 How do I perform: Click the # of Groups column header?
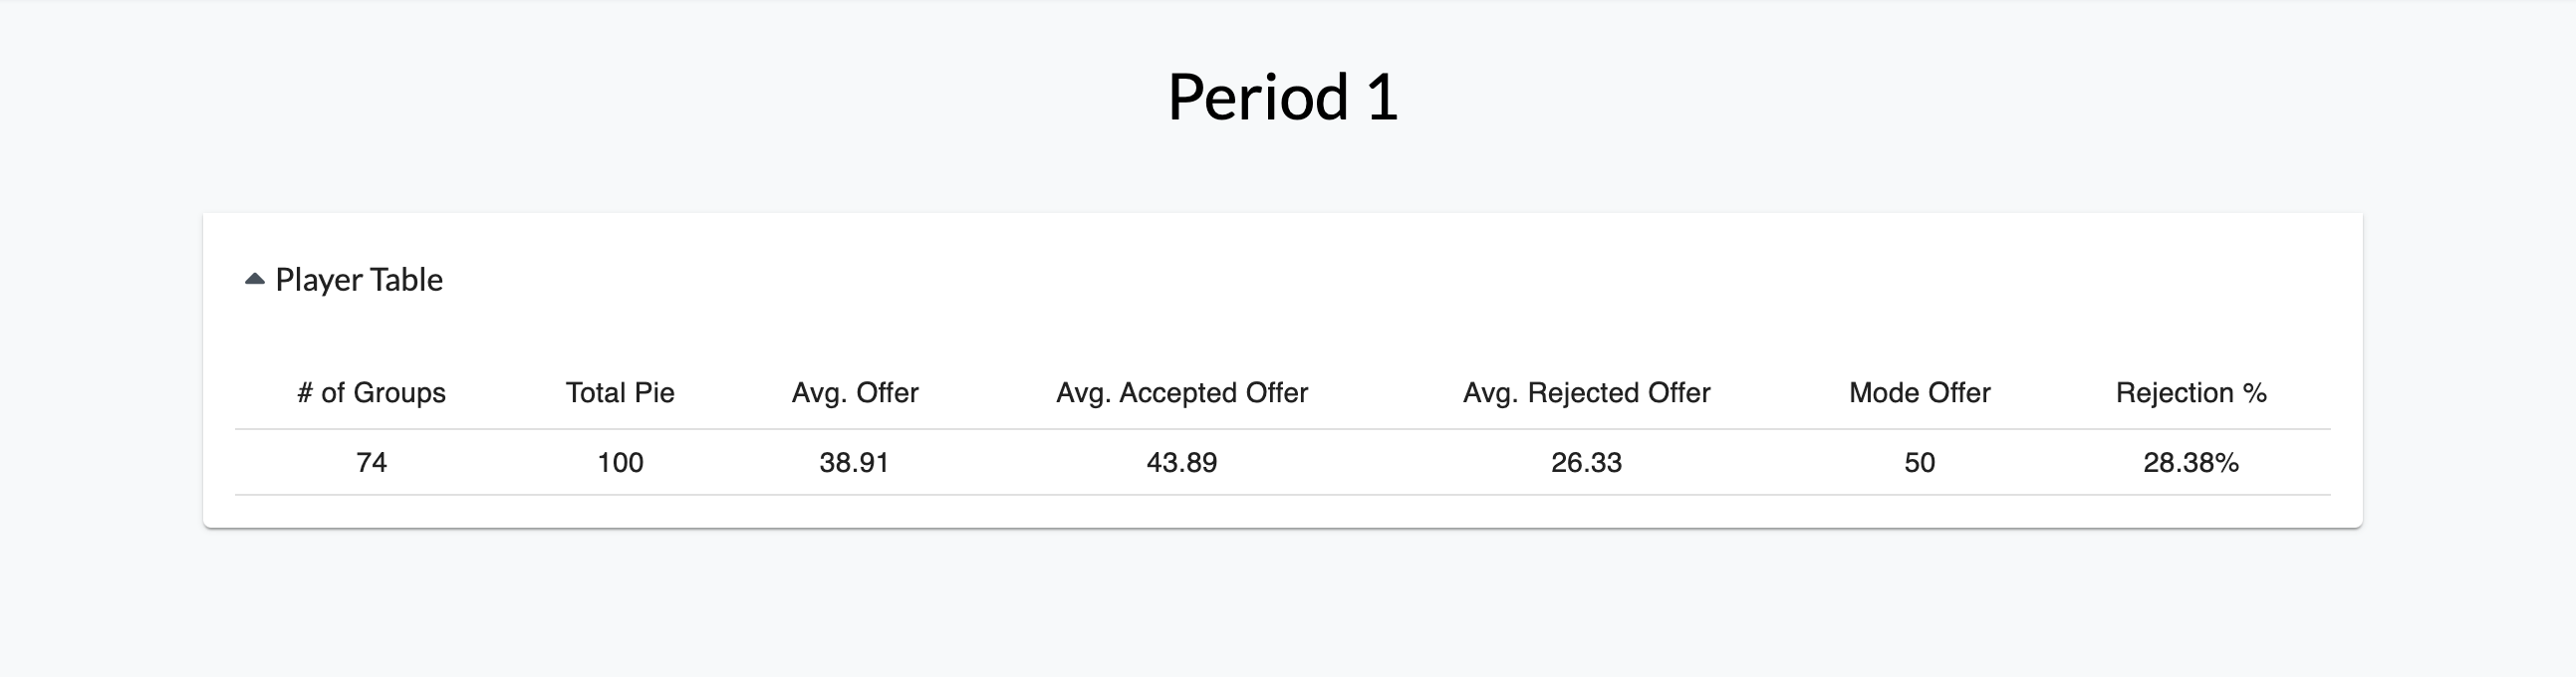(x=371, y=393)
